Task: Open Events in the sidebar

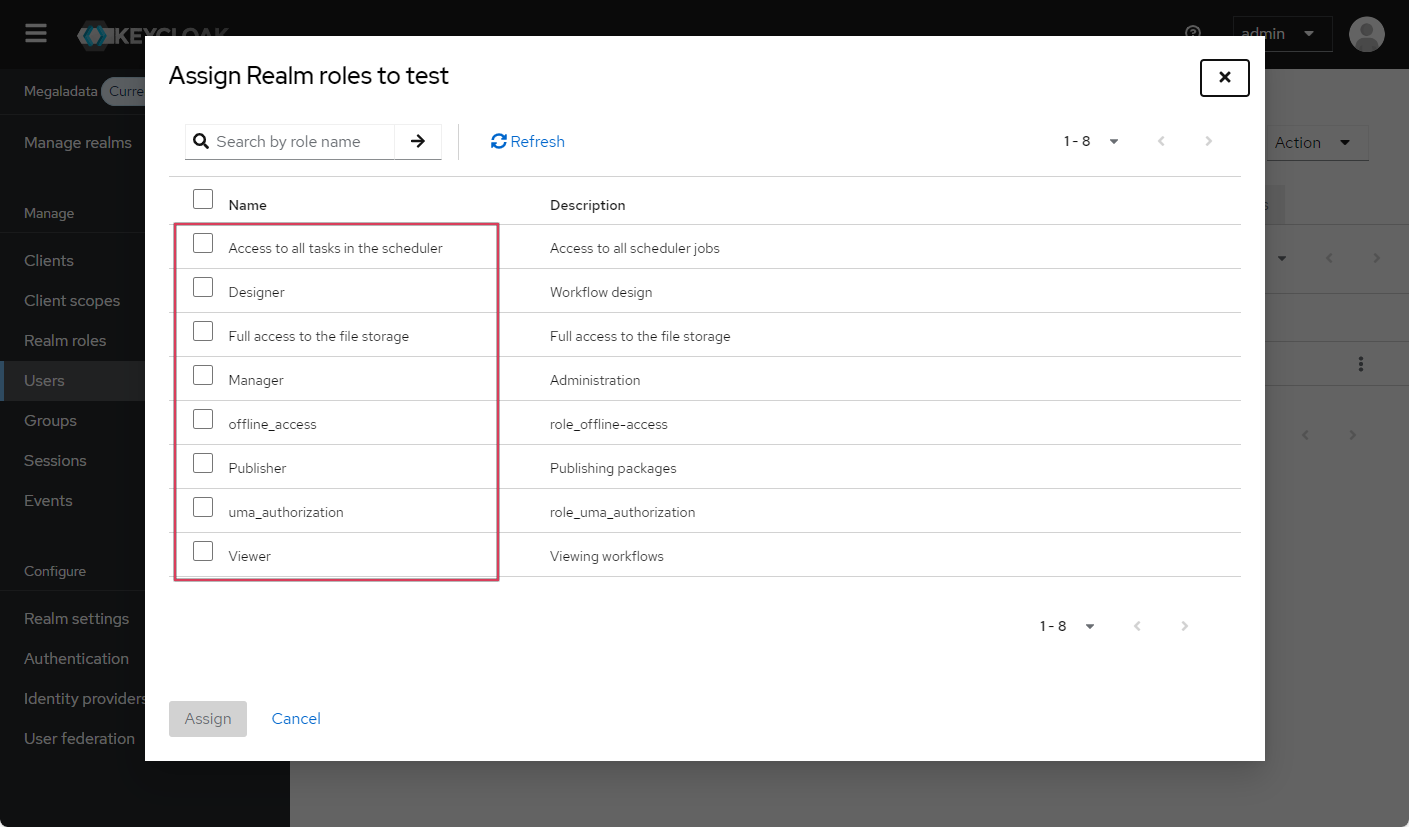Action: click(48, 500)
